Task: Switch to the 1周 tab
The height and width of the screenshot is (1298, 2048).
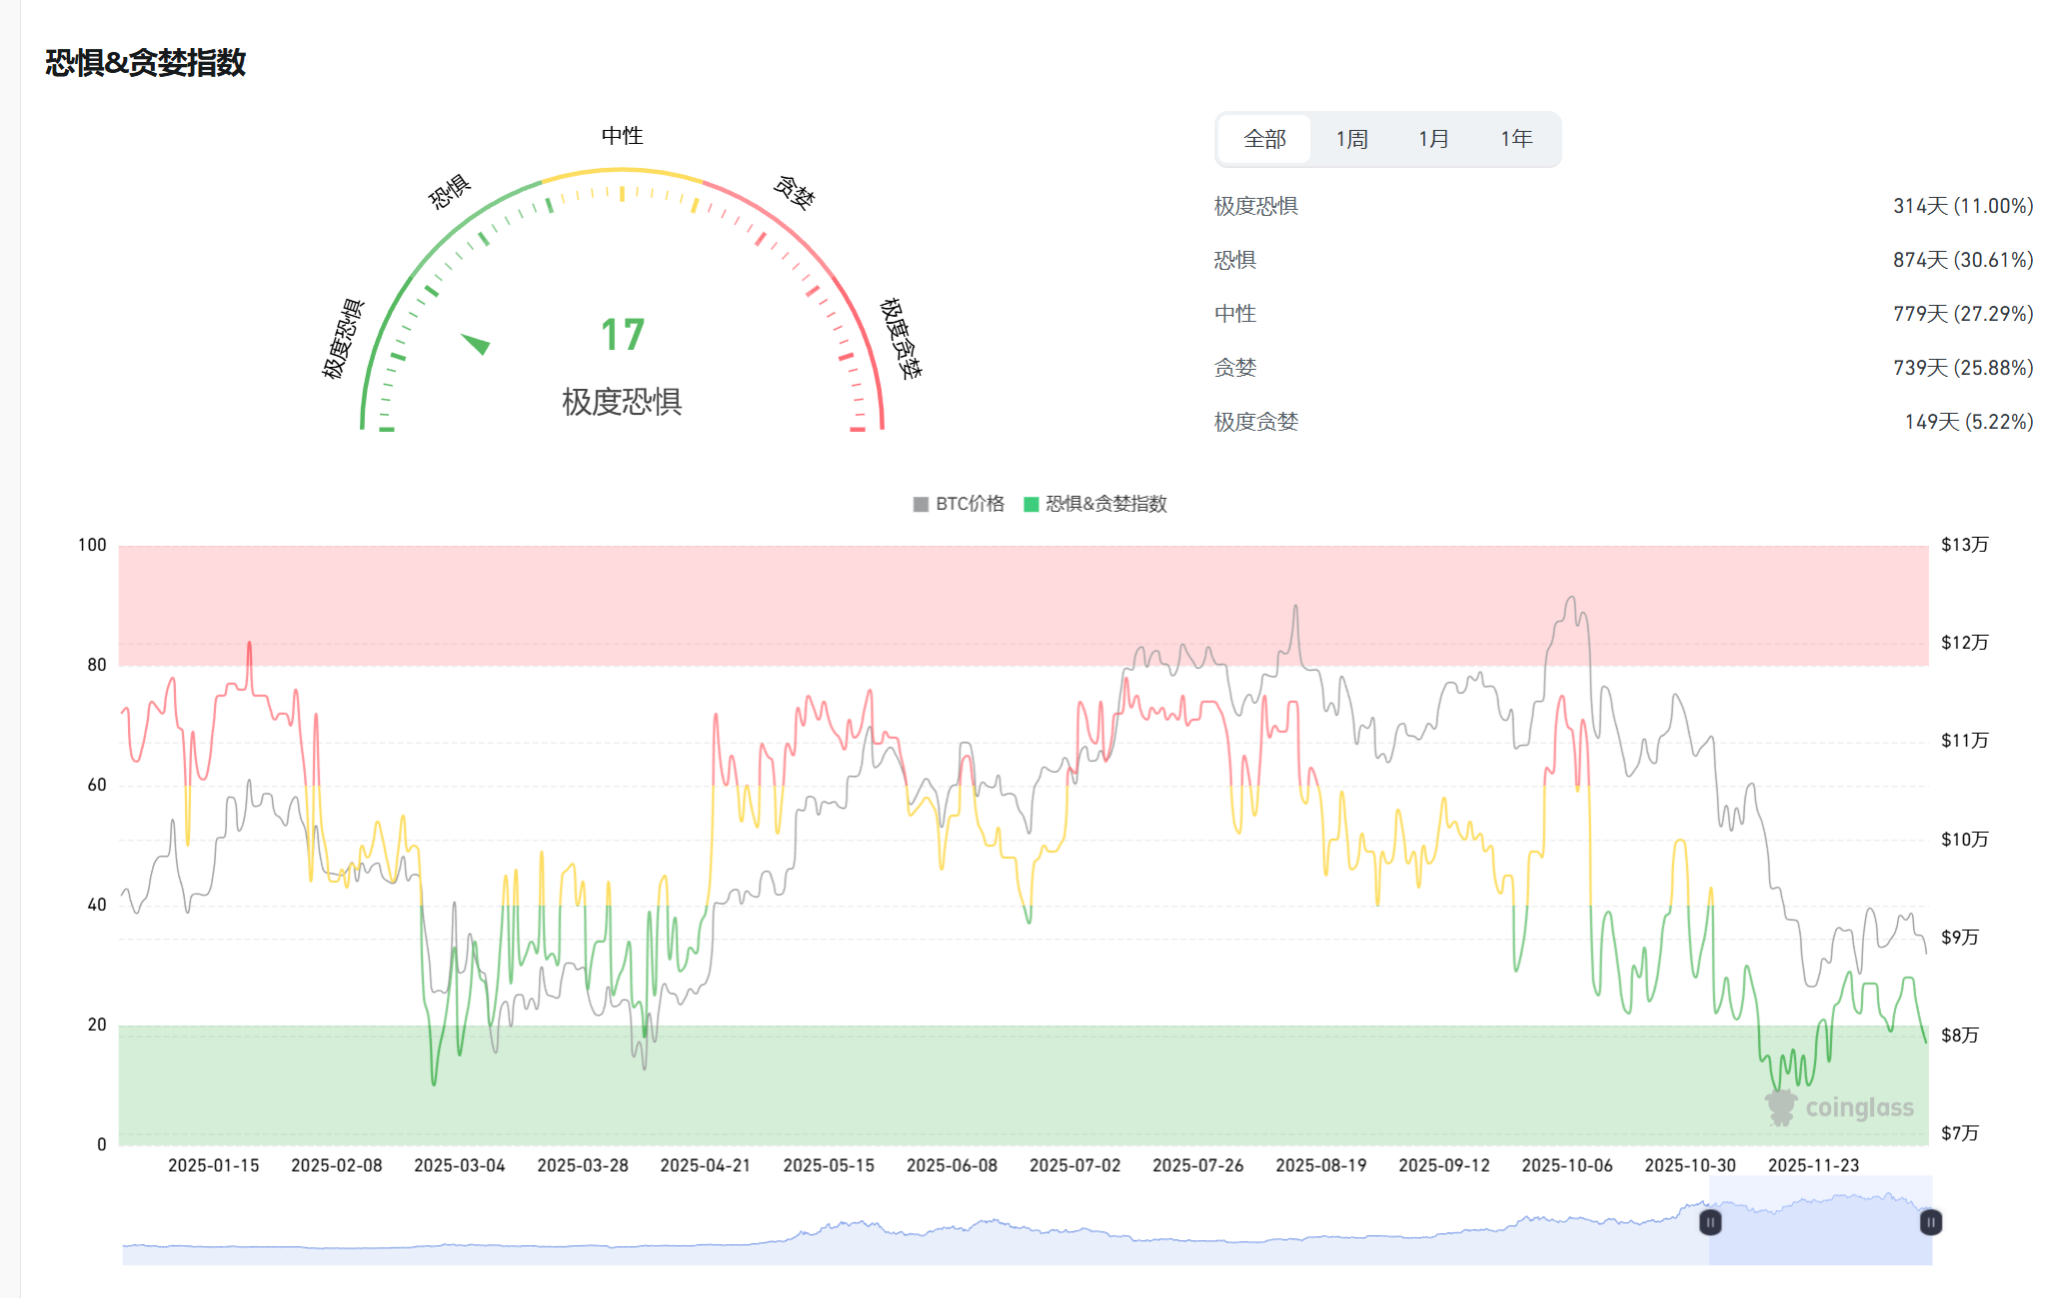Action: [x=1350, y=139]
